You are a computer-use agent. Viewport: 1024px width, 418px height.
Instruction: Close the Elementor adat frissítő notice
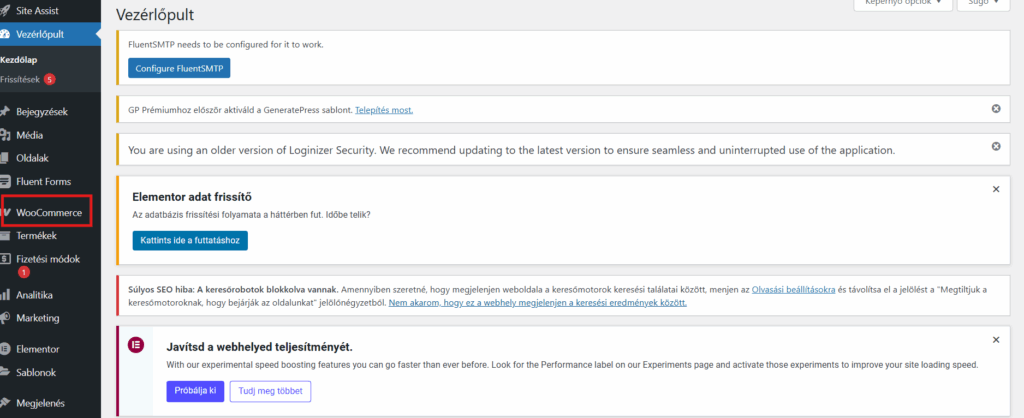[995, 188]
